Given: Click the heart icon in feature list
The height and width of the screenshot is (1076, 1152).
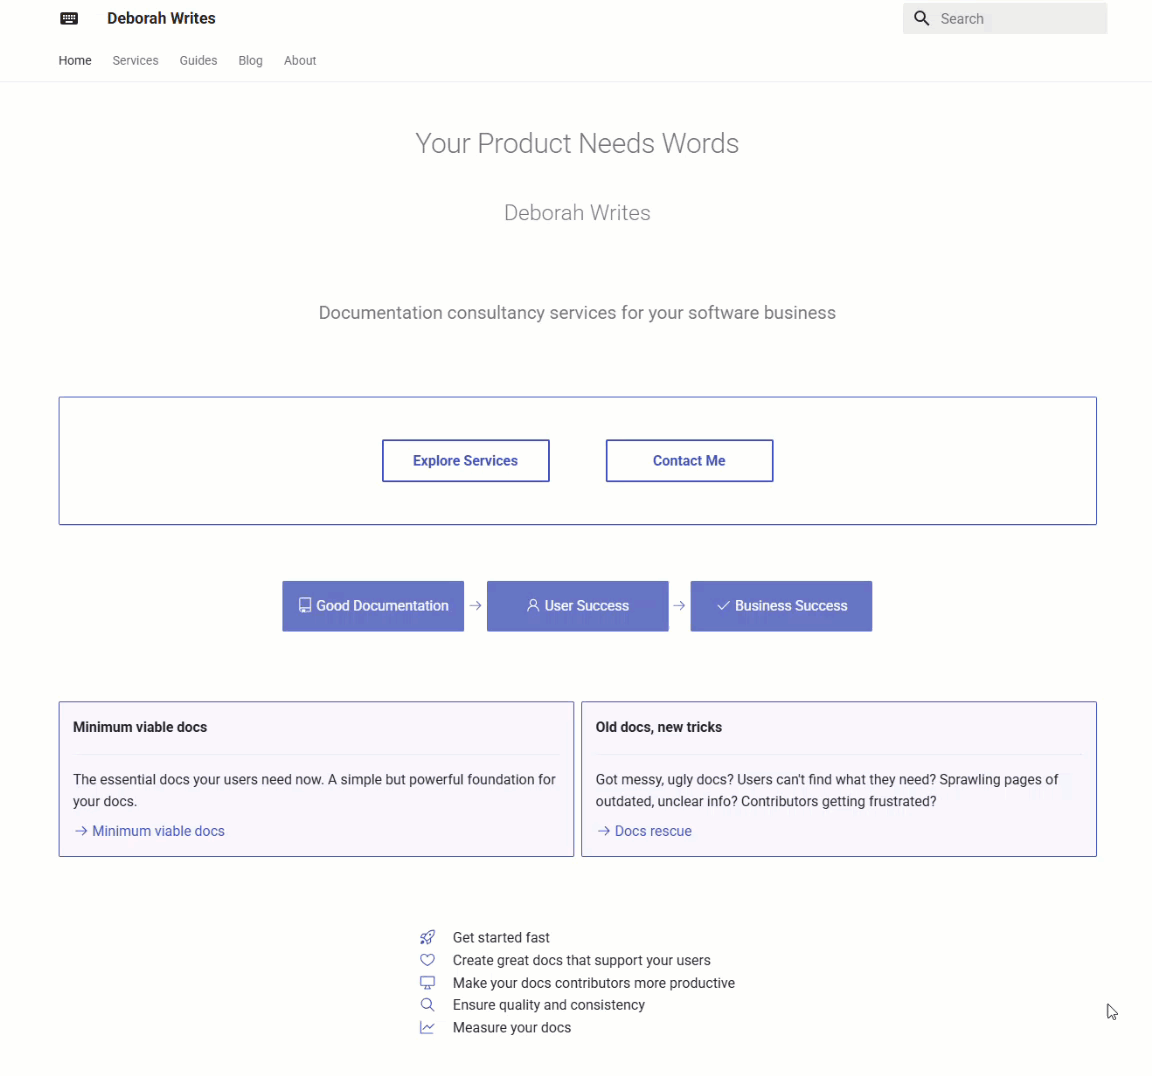Looking at the screenshot, I should (x=427, y=960).
